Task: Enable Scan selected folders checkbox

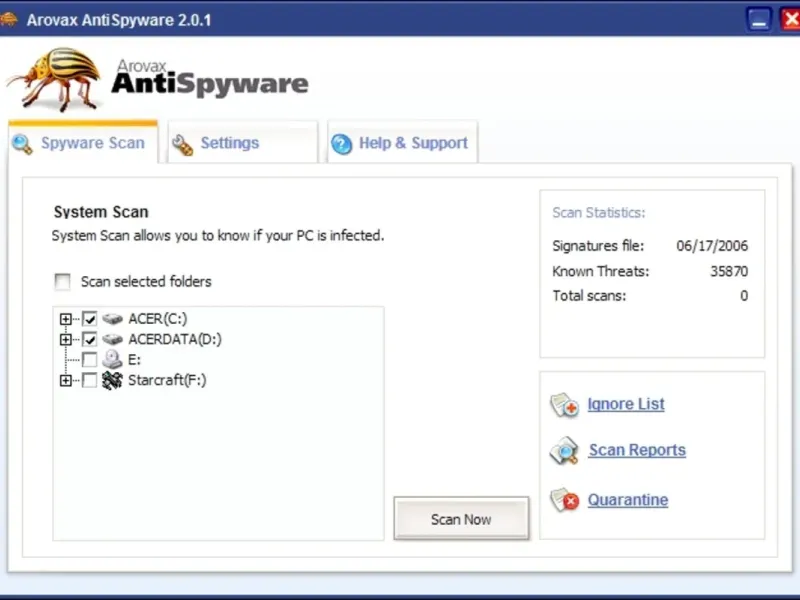Action: [x=62, y=281]
